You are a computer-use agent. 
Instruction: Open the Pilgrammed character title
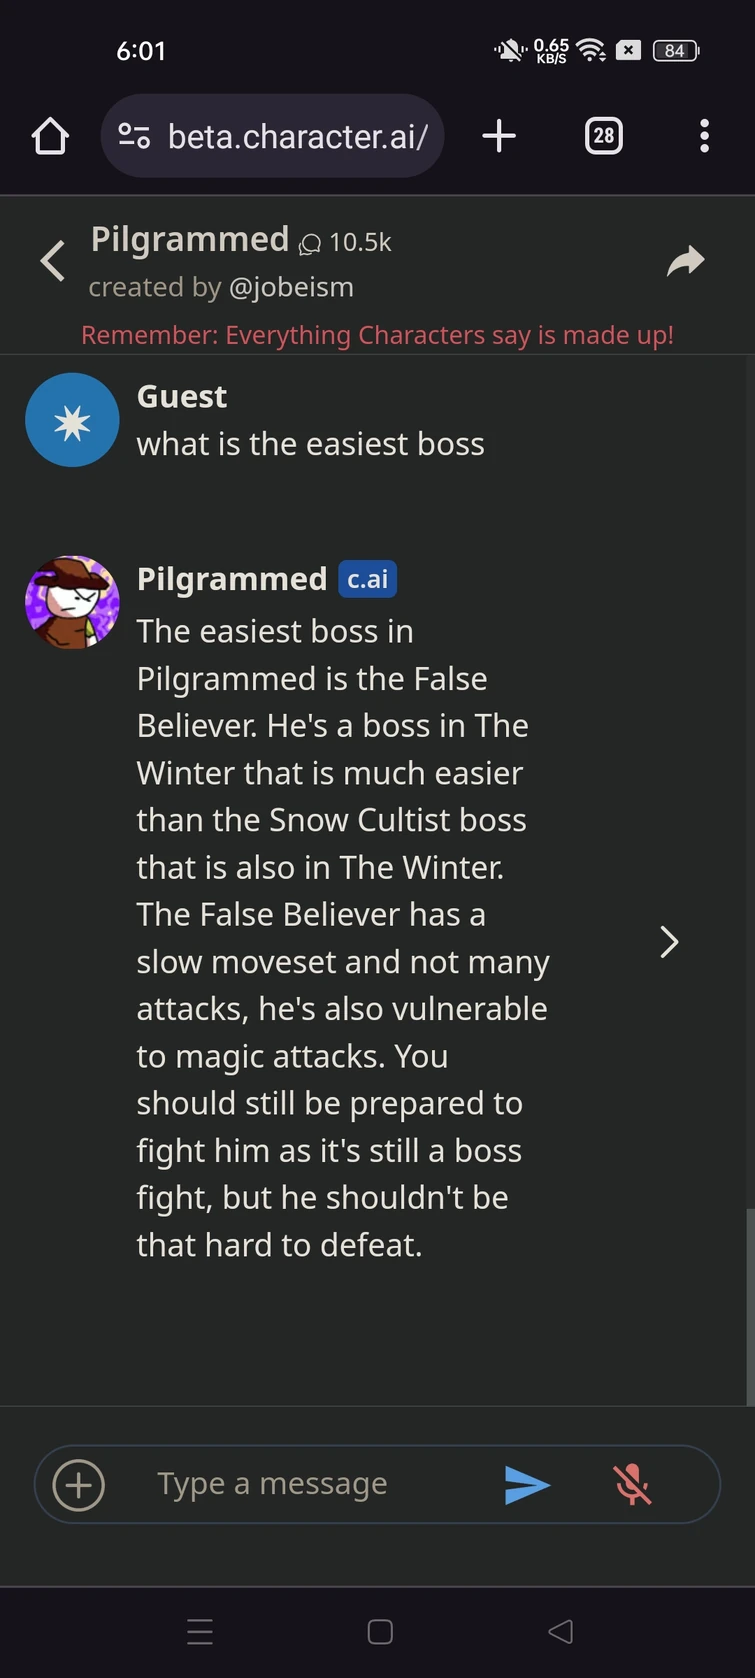pyautogui.click(x=190, y=240)
